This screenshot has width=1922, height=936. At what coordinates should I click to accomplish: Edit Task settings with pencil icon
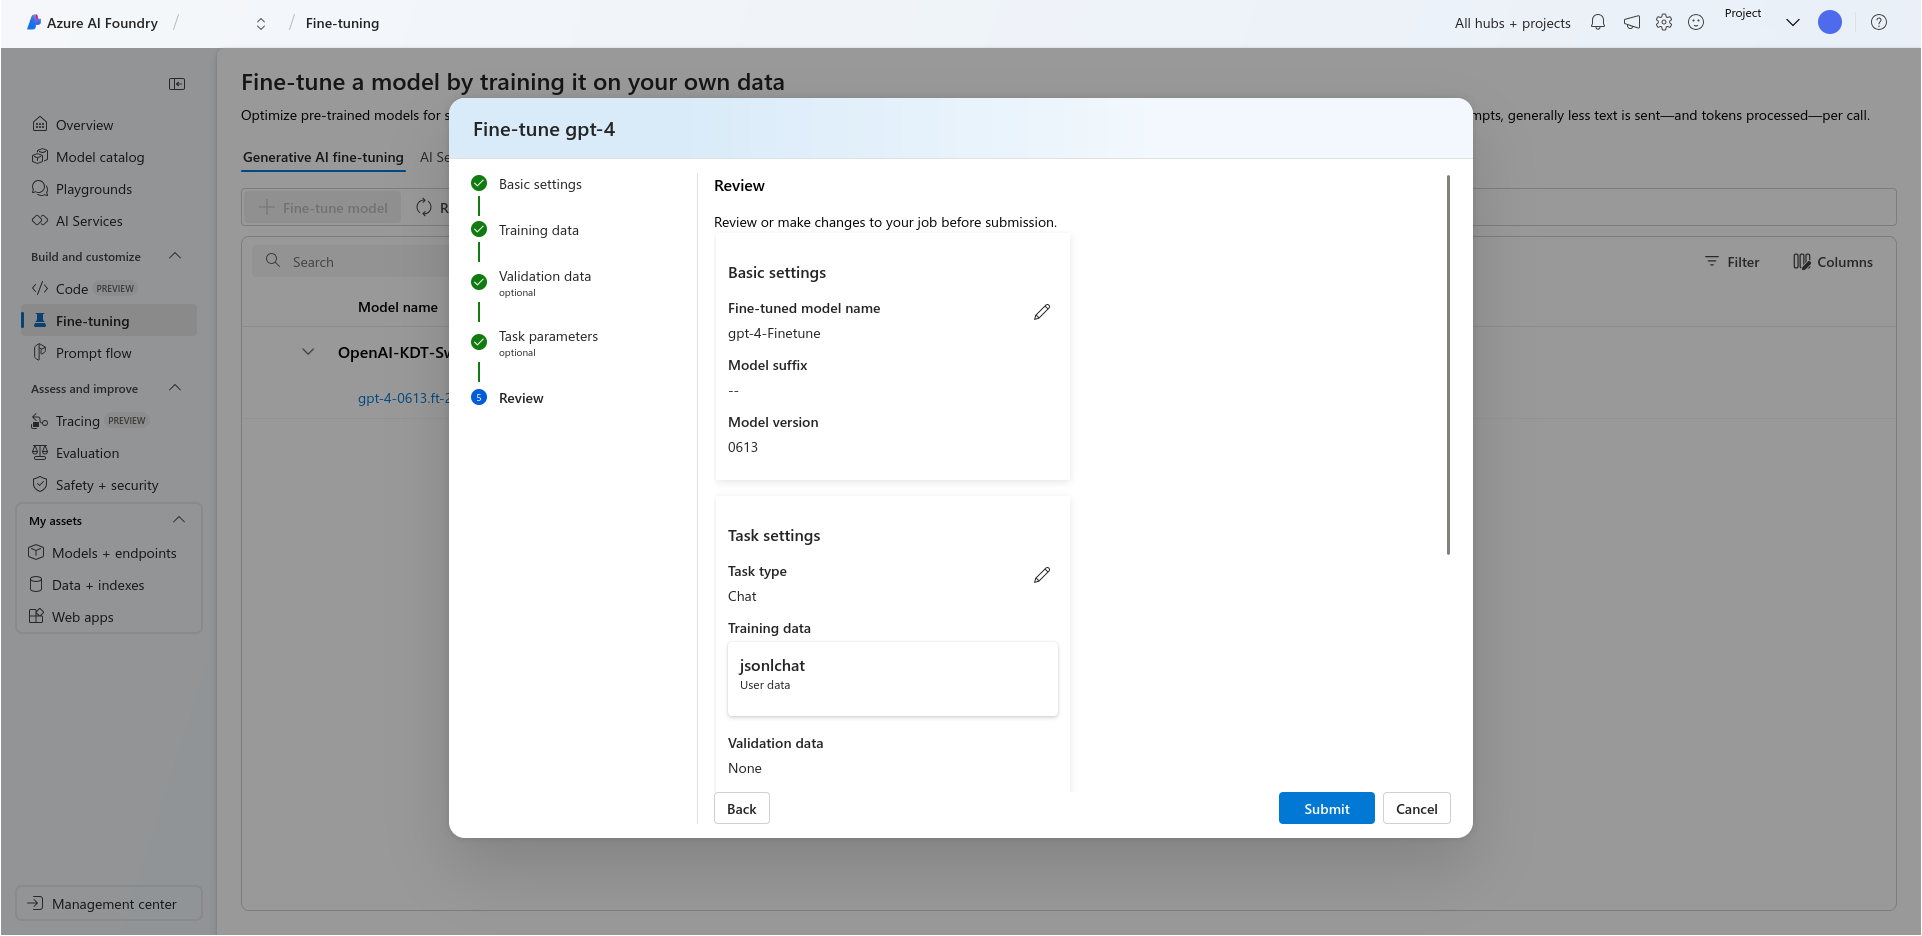(x=1042, y=575)
